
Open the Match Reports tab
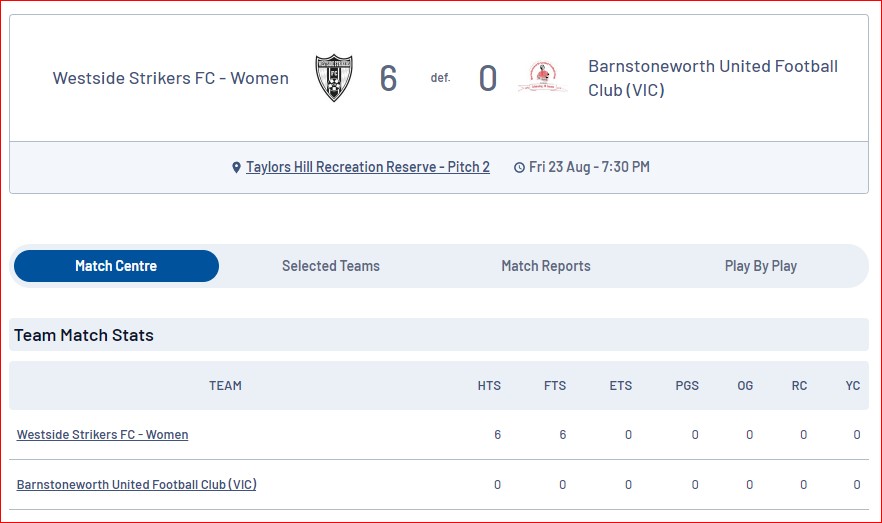point(546,266)
